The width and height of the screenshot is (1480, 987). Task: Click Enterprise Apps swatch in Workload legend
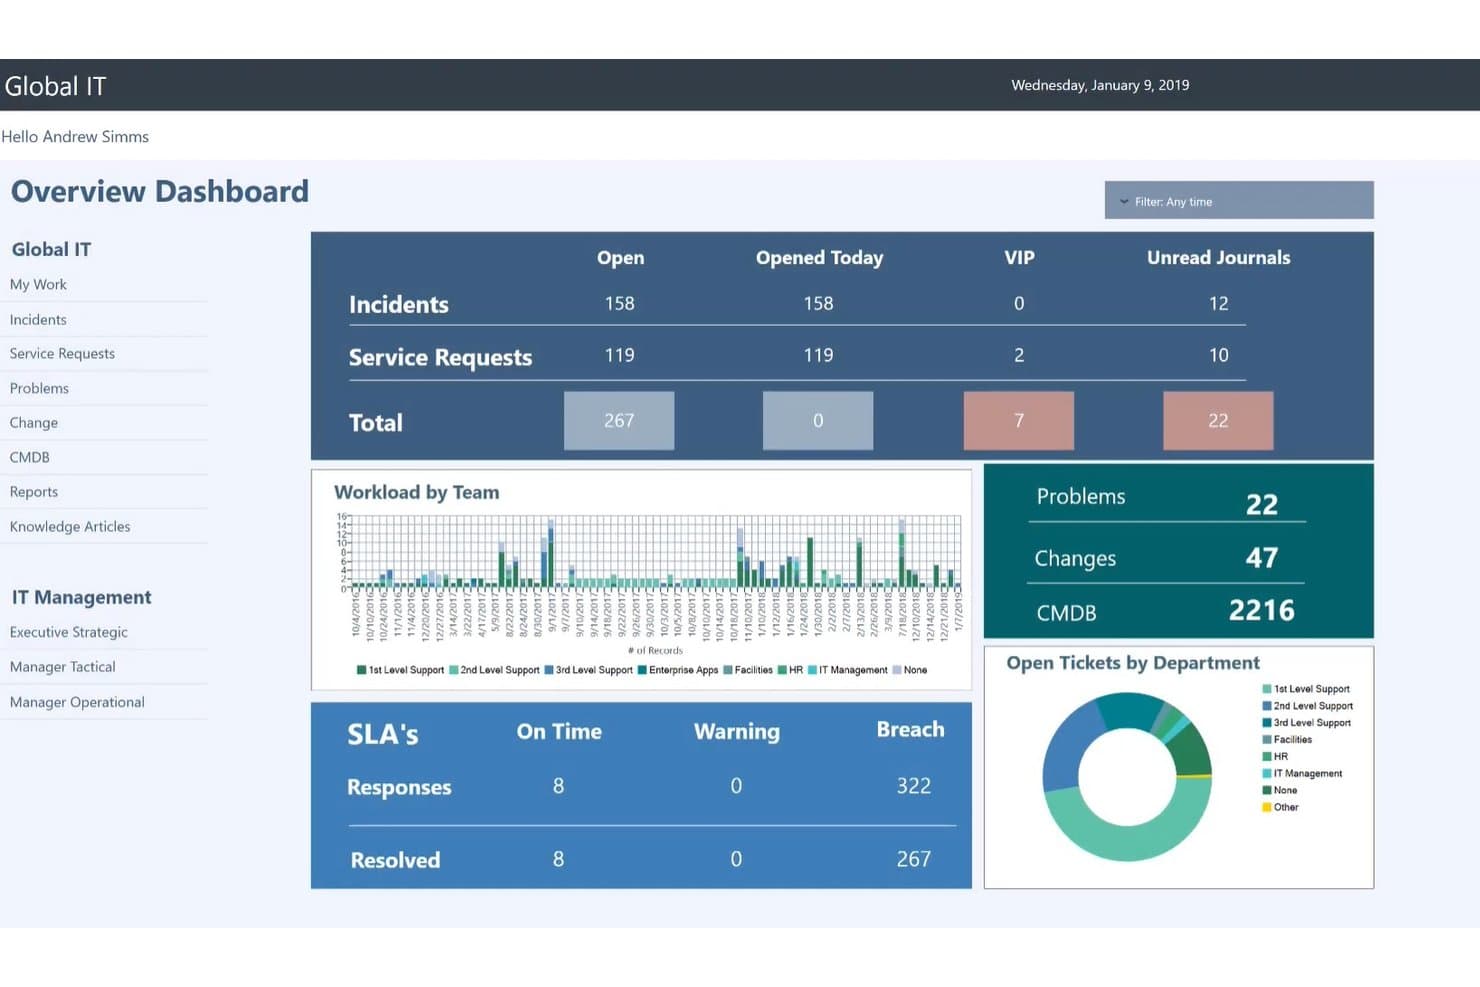tap(642, 671)
